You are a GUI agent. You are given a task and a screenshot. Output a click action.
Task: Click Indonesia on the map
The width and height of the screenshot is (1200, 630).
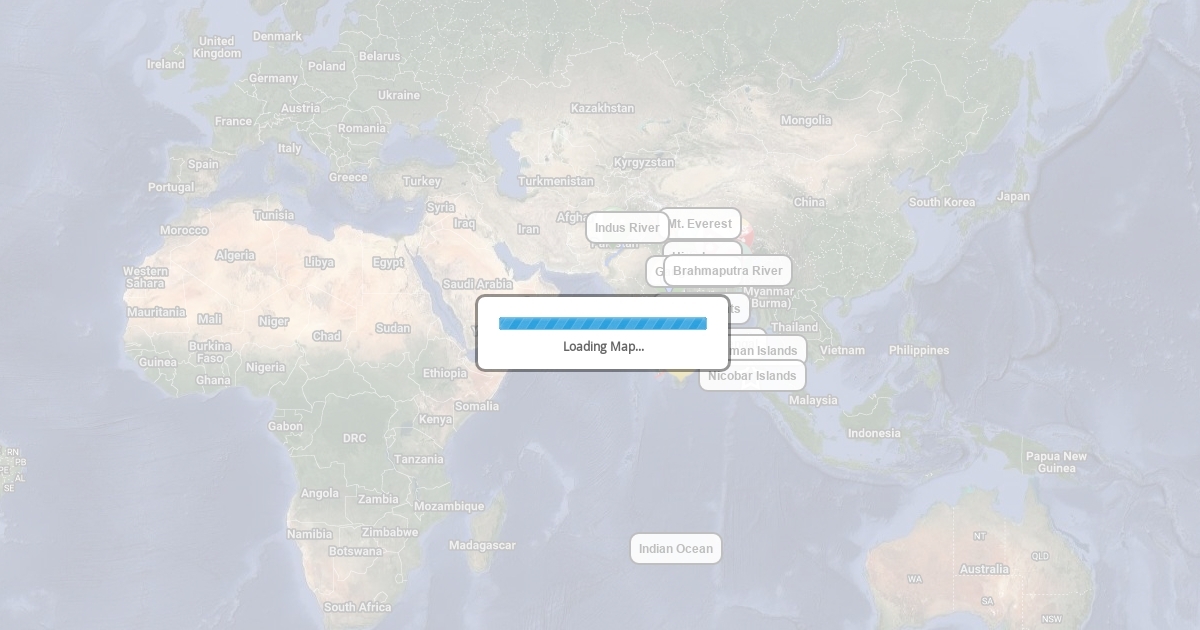click(x=874, y=433)
